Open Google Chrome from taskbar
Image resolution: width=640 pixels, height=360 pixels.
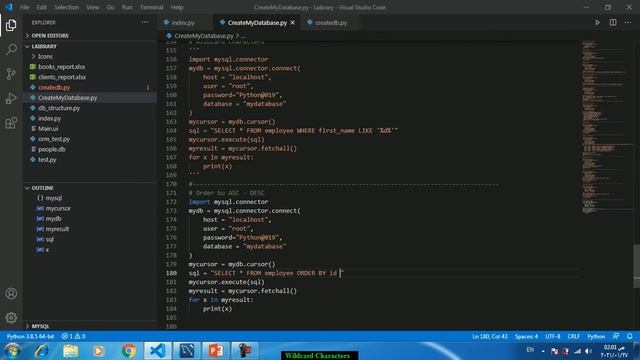pos(129,351)
